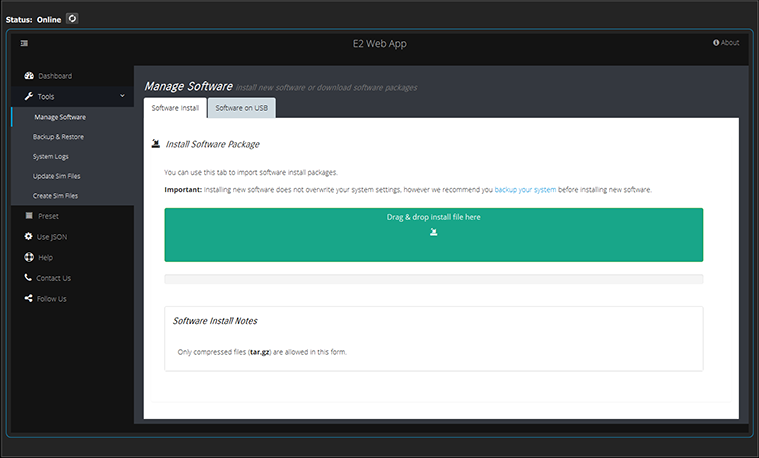Click the E2 Web App title
This screenshot has height=458, width=759.
point(380,44)
